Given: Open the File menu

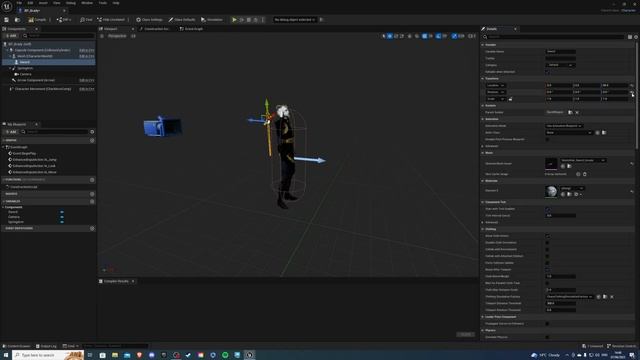Looking at the screenshot, I should [x=19, y=3].
